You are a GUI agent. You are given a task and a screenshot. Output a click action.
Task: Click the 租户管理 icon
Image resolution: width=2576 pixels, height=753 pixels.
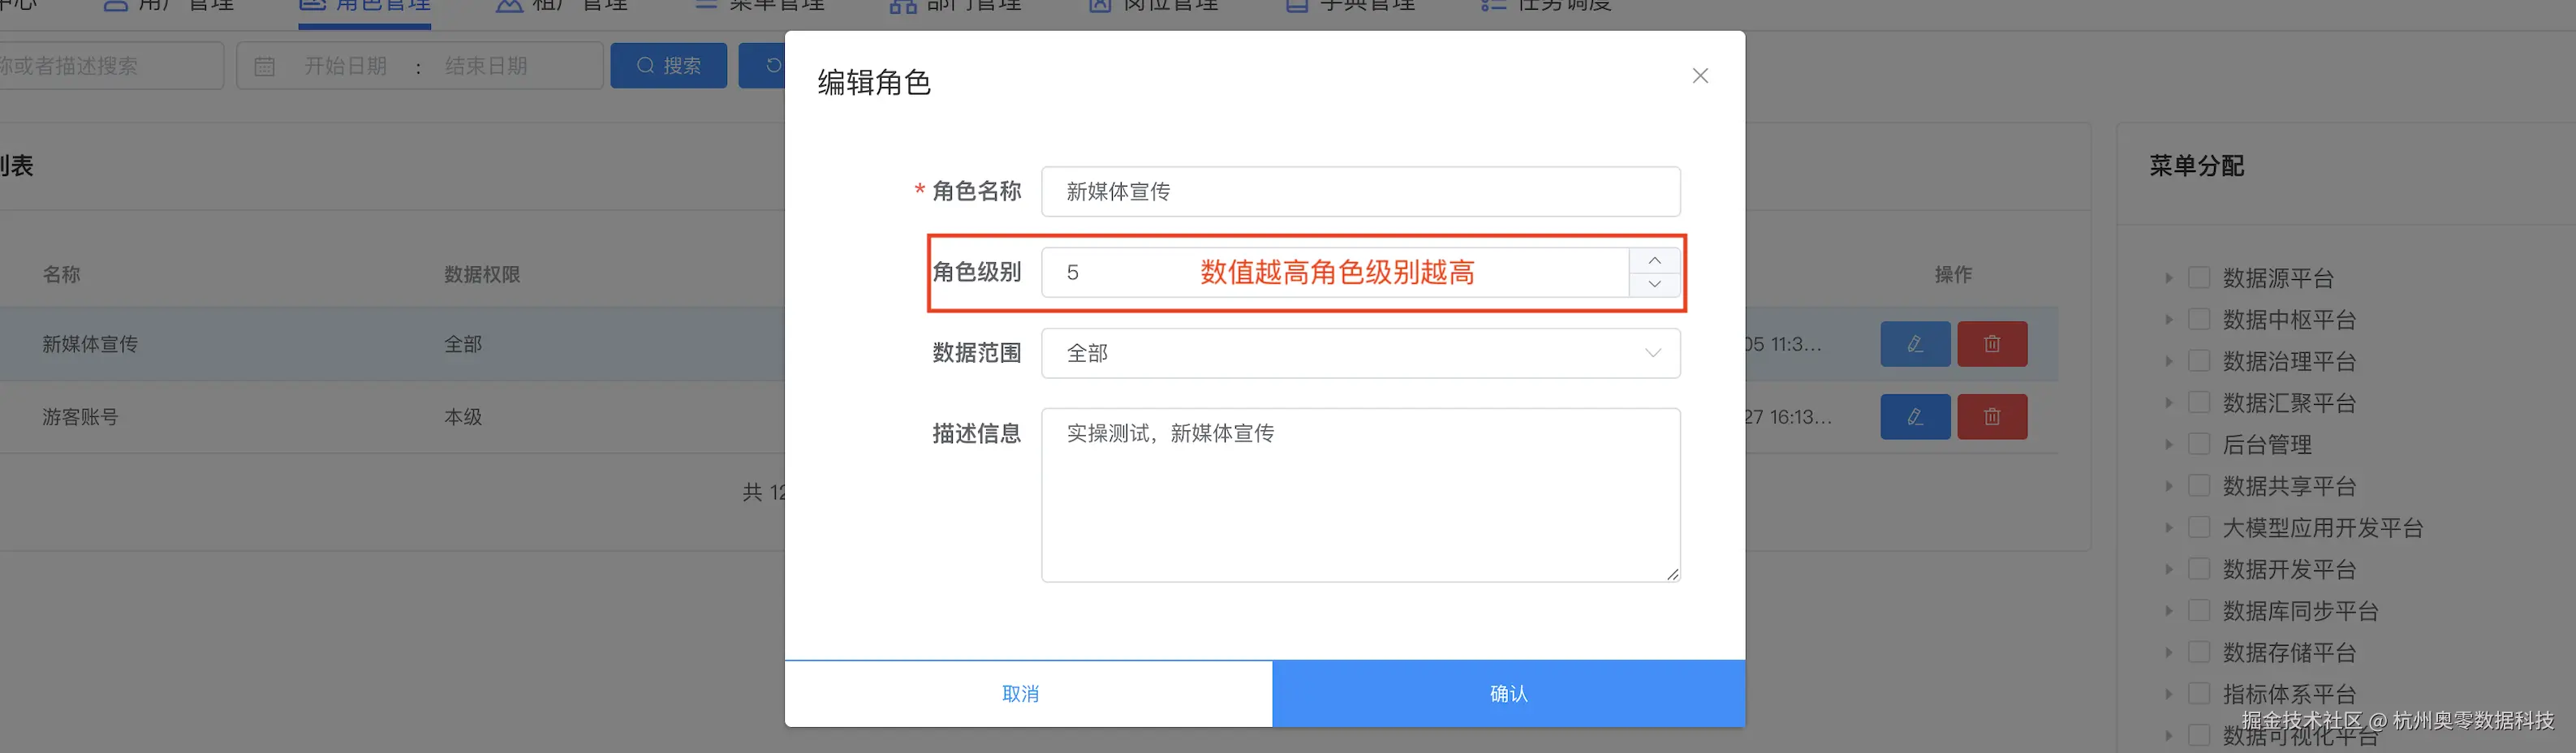click(x=508, y=5)
